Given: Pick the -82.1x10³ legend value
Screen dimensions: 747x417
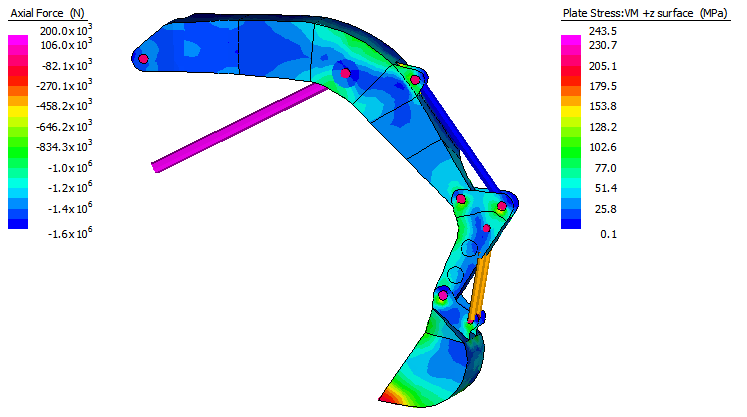Looking at the screenshot, I should [x=67, y=66].
